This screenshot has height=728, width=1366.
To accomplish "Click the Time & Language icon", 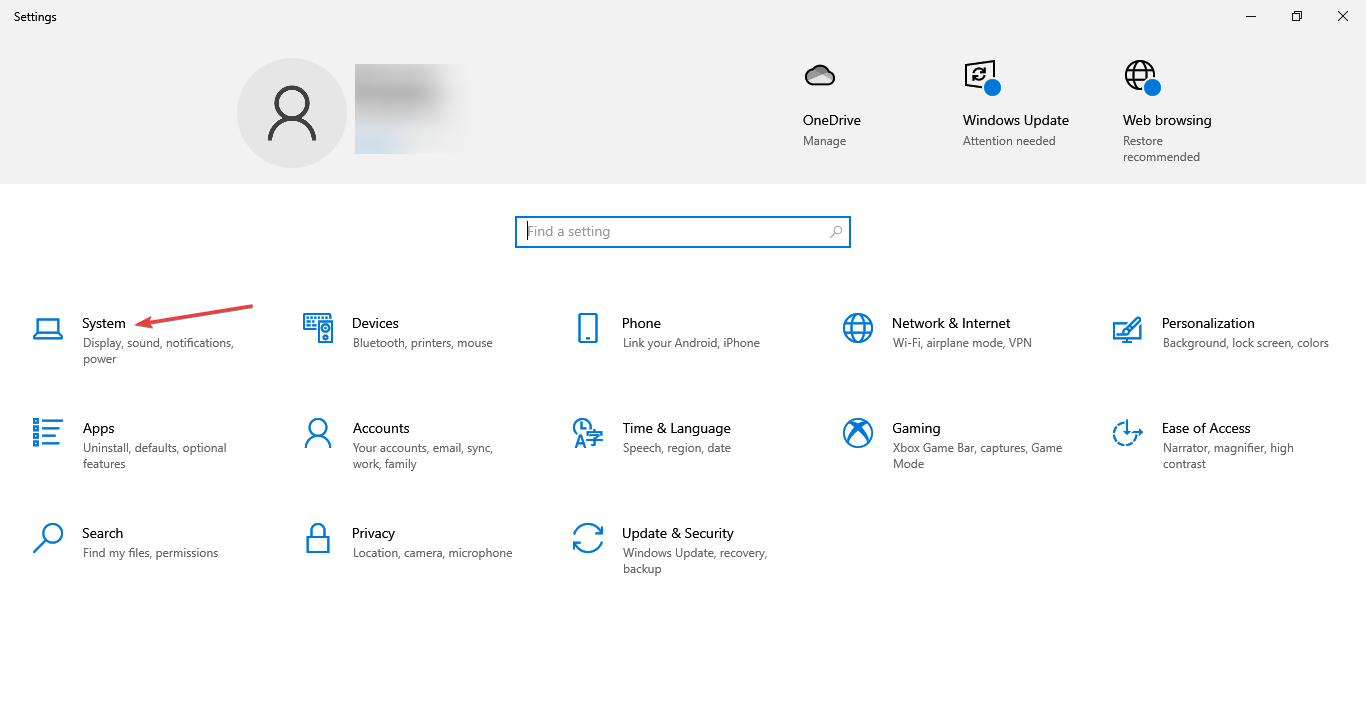I will pos(587,433).
